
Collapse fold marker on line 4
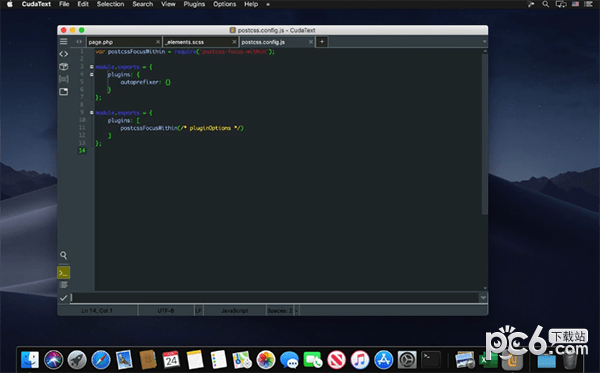pyautogui.click(x=91, y=74)
